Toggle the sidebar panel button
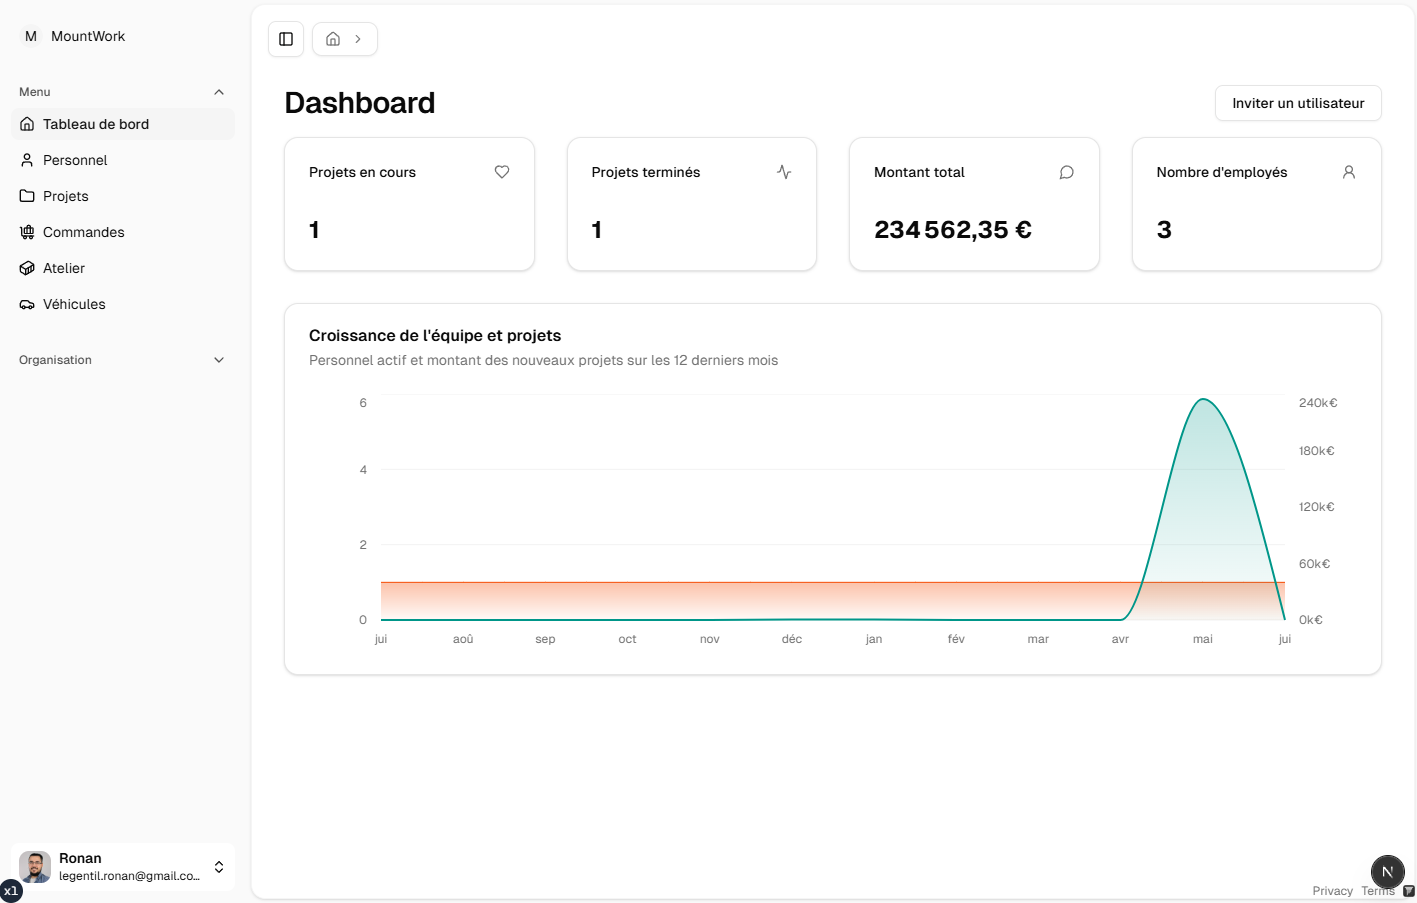 pyautogui.click(x=286, y=39)
